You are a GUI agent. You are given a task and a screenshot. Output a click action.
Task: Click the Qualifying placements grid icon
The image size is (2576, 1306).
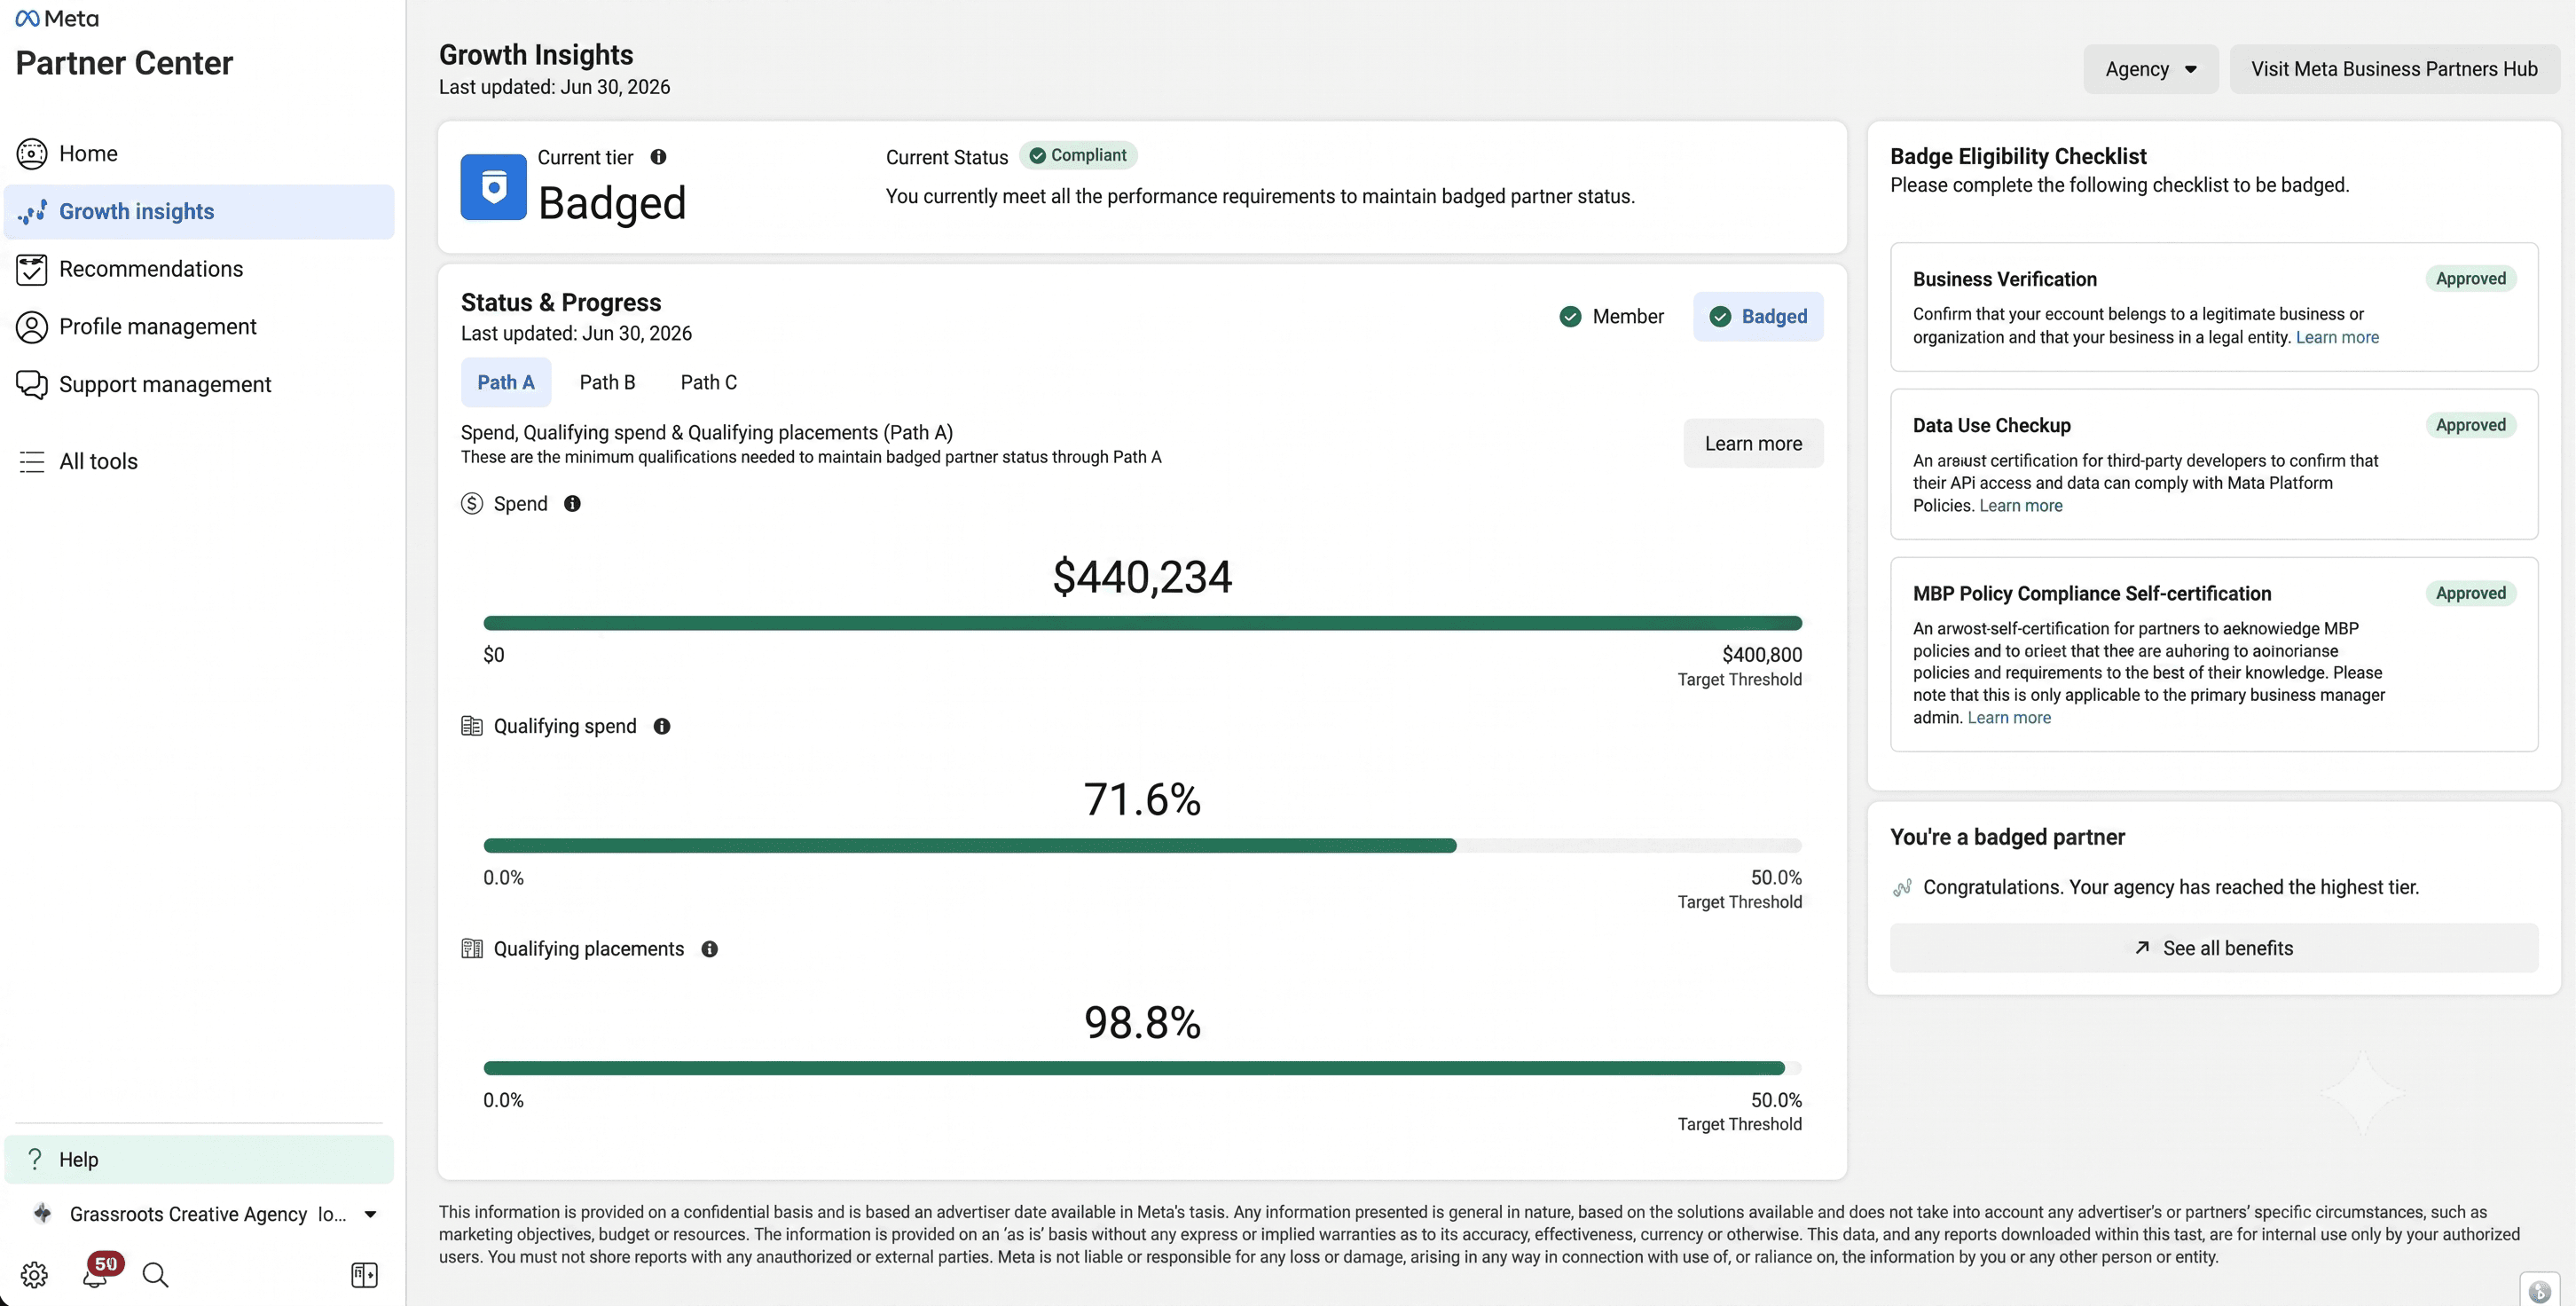pyautogui.click(x=472, y=949)
